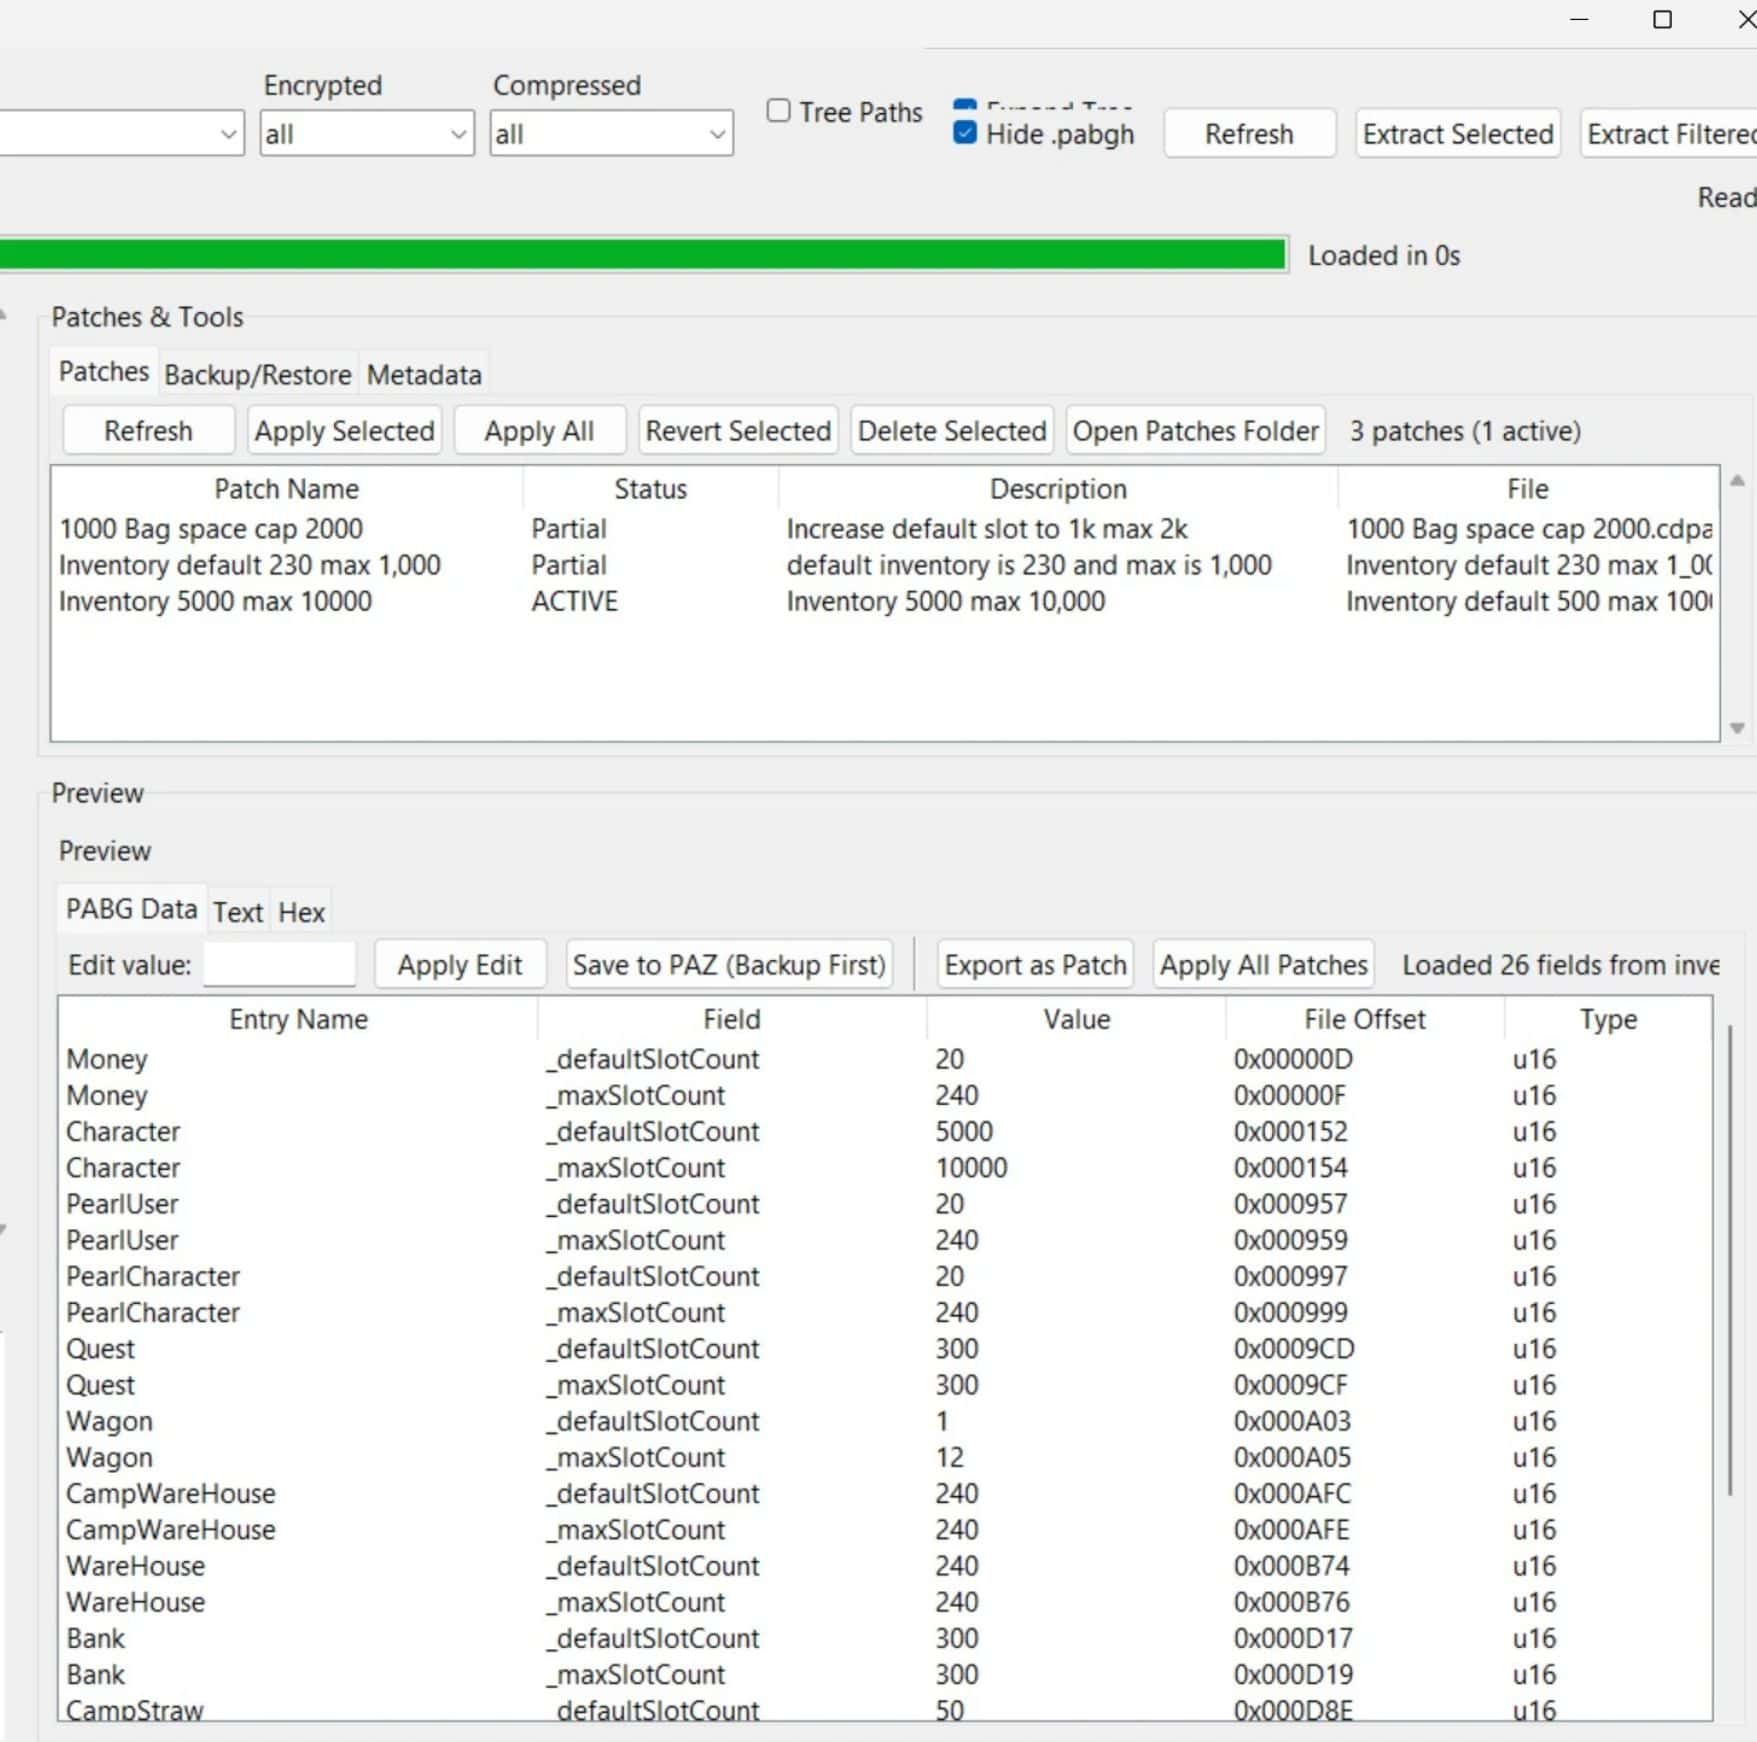Open the Compressed filter dropdown

[x=610, y=134]
